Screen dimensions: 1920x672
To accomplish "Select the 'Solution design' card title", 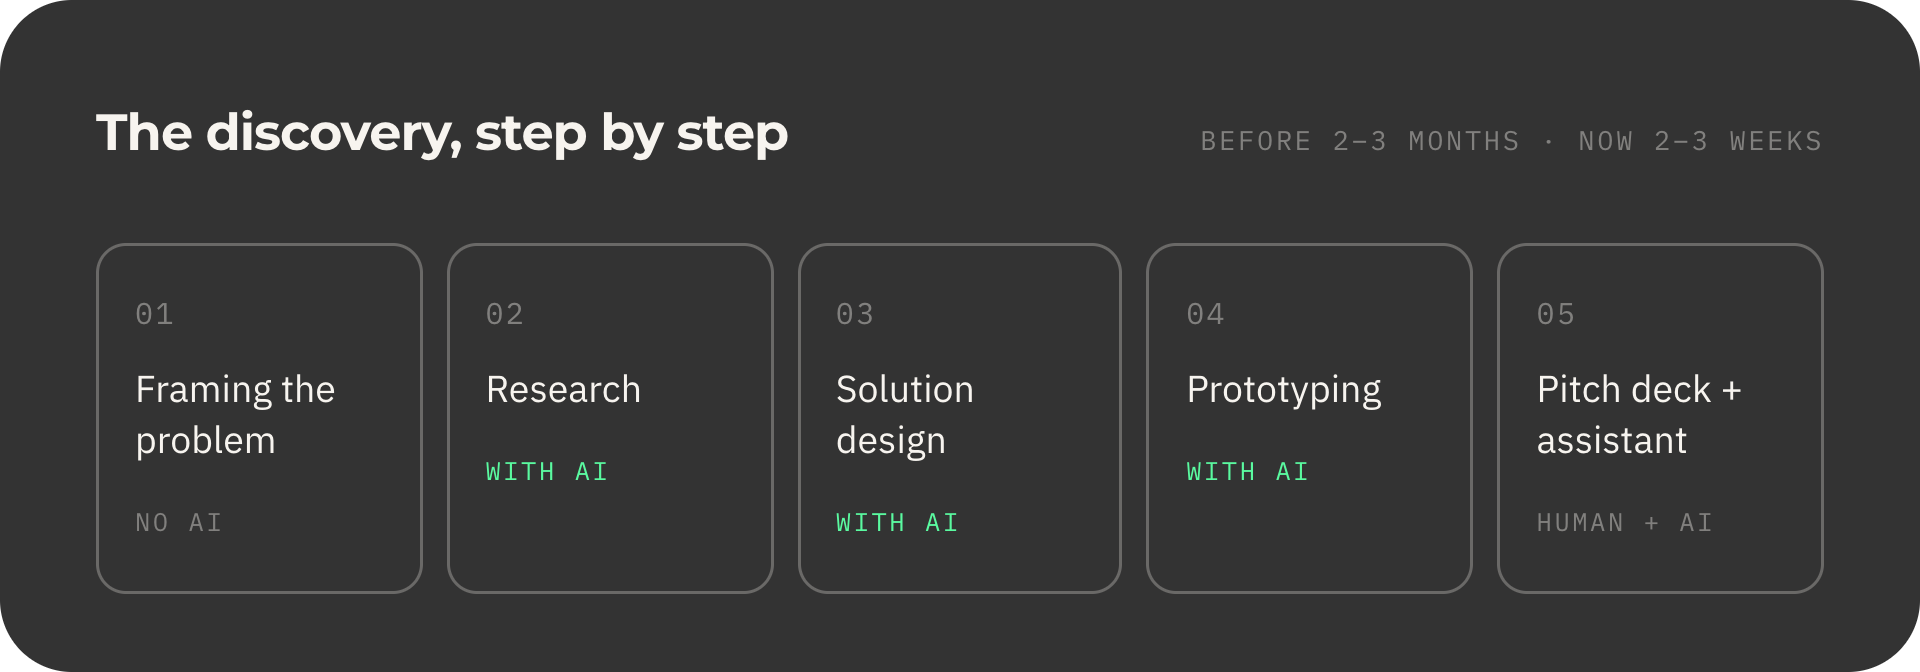I will click(905, 414).
